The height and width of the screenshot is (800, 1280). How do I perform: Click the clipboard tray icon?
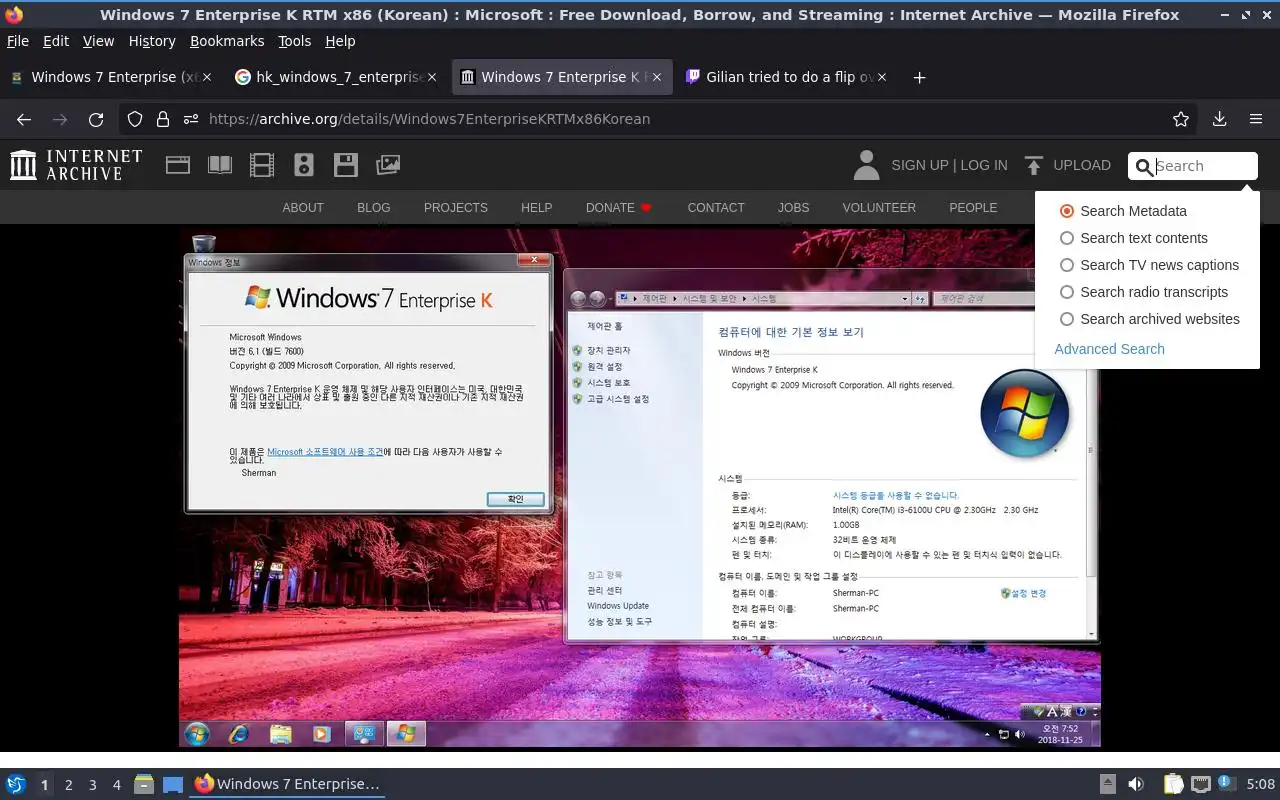(x=1173, y=785)
